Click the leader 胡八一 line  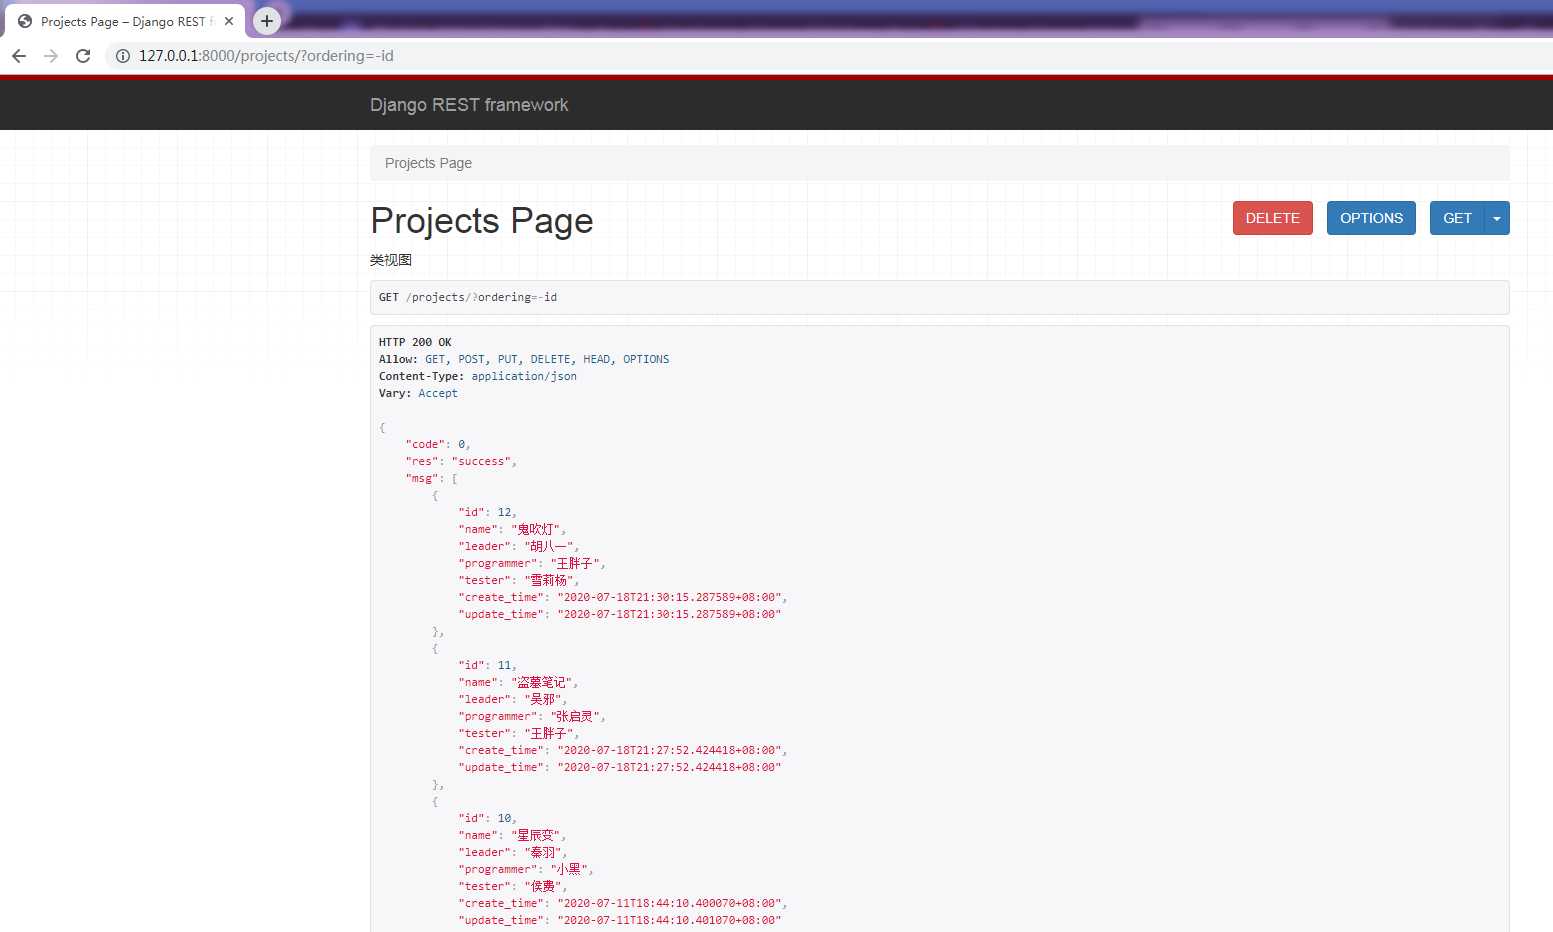point(519,546)
